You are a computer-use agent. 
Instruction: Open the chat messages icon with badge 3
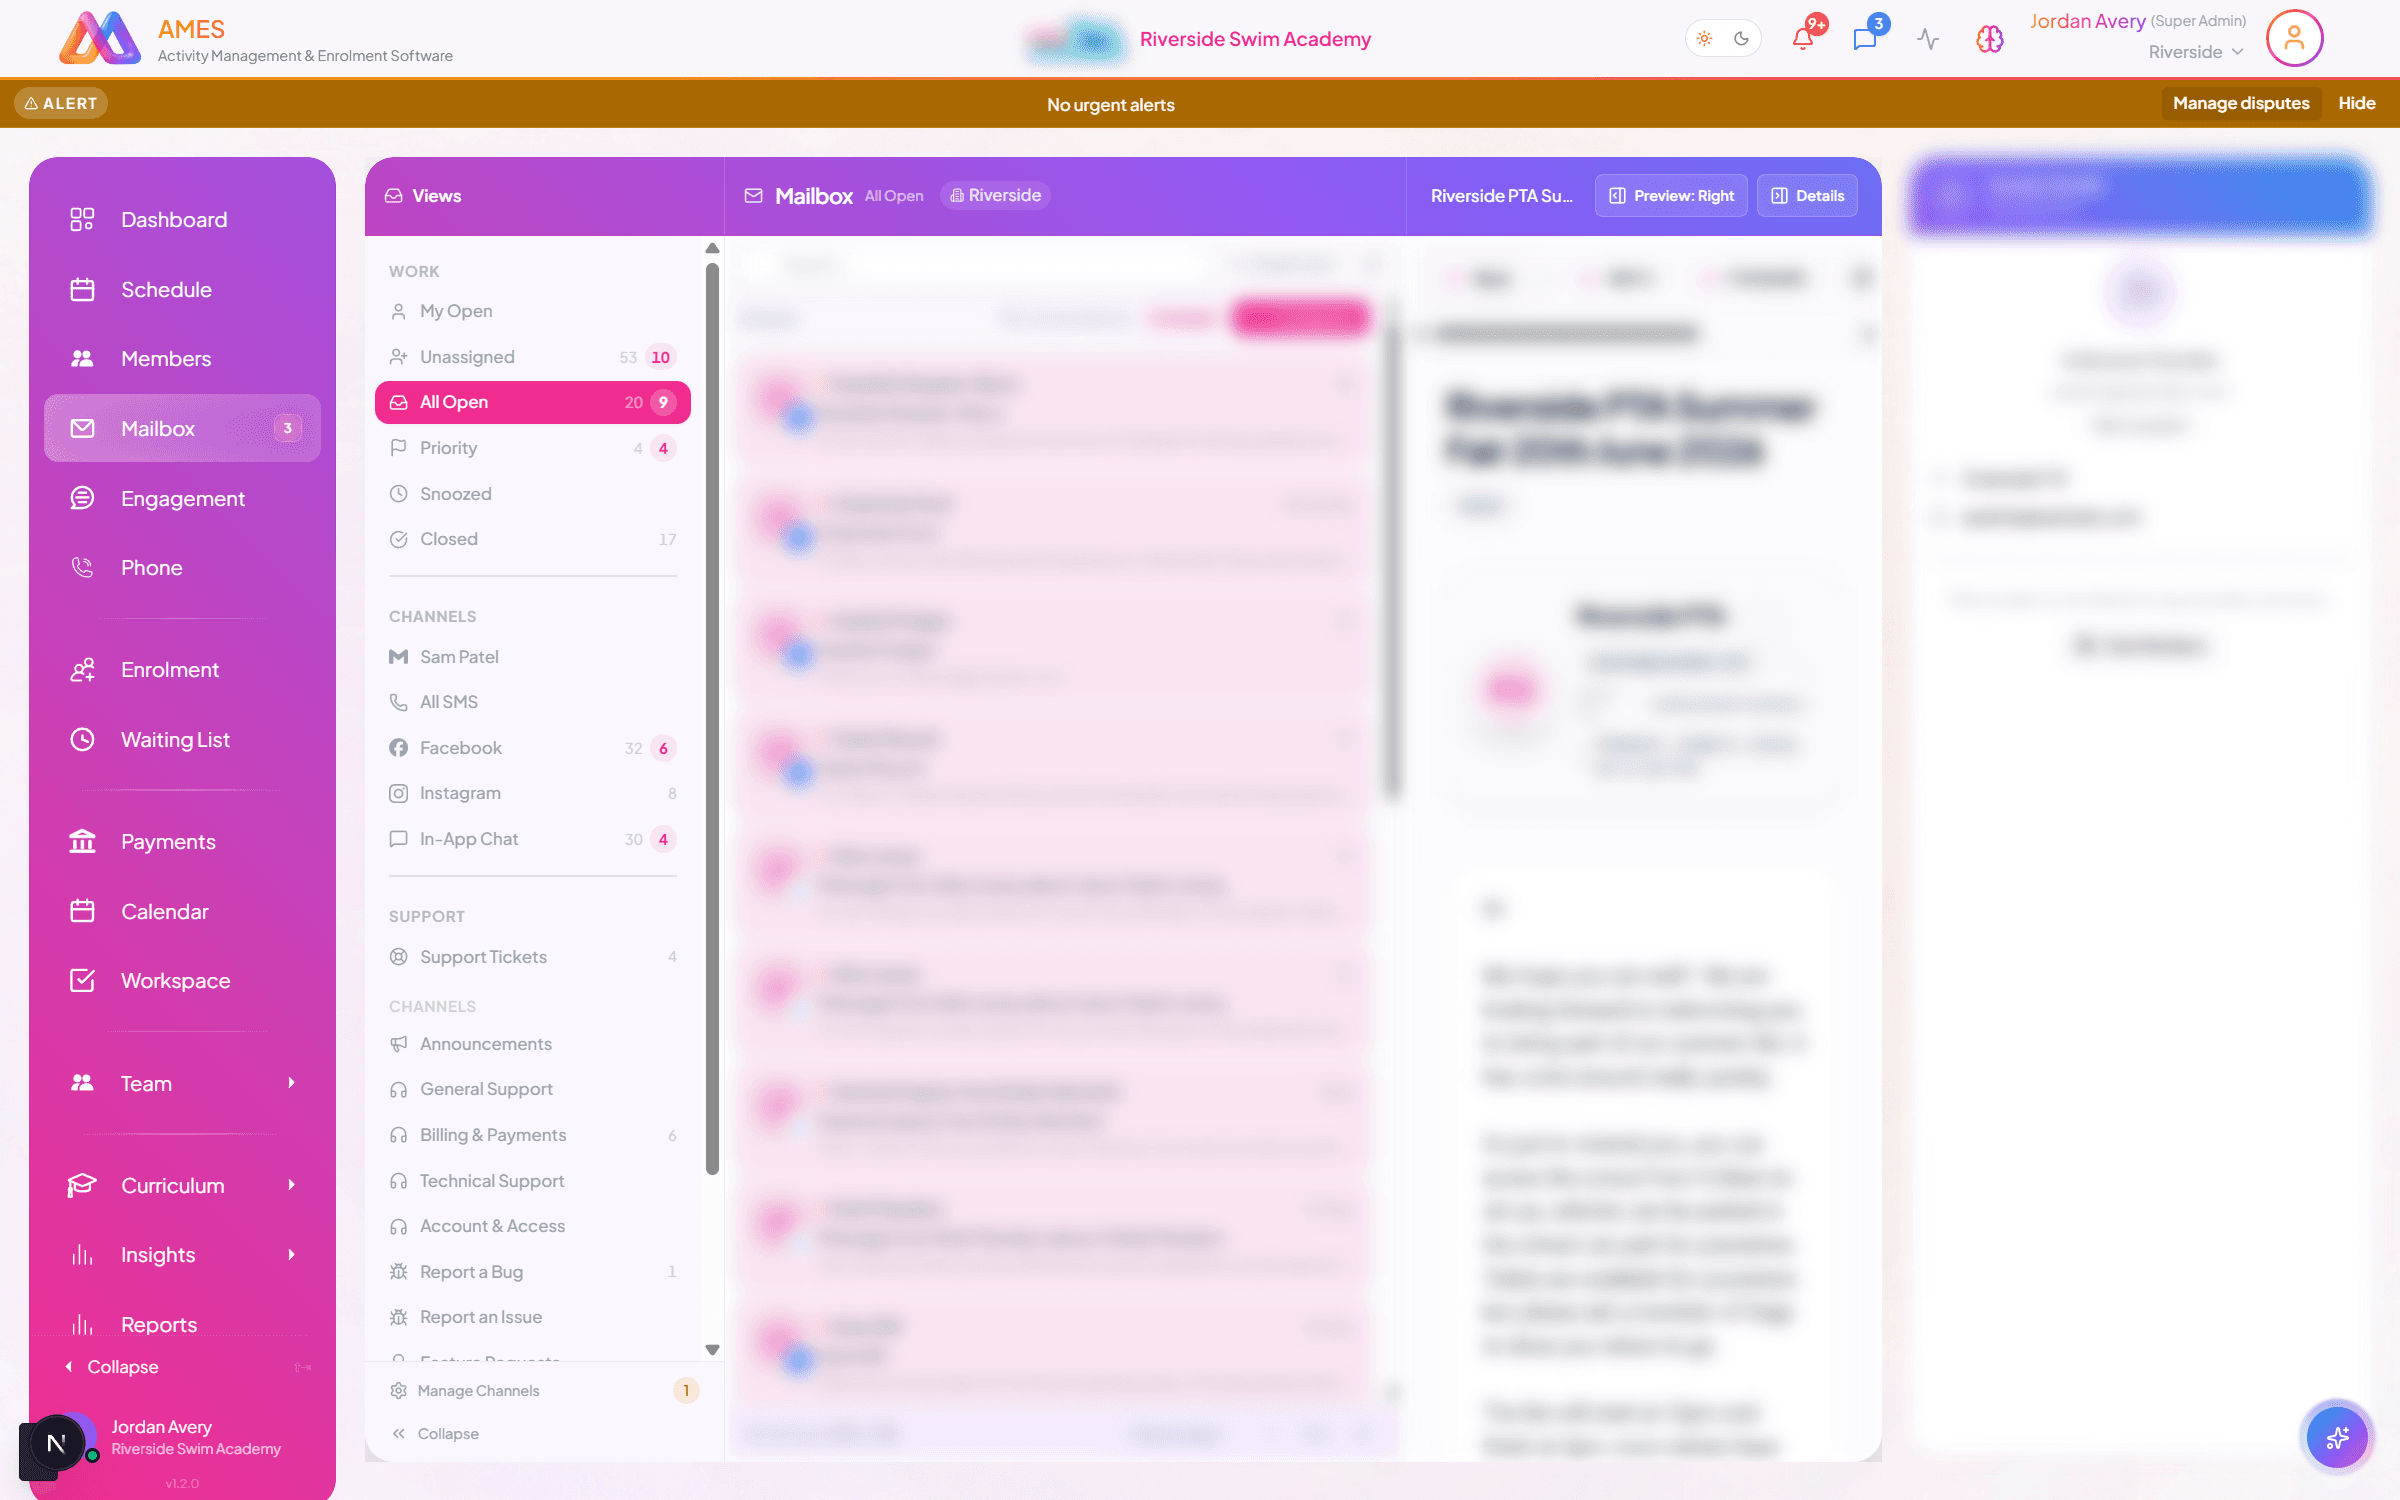click(x=1865, y=39)
